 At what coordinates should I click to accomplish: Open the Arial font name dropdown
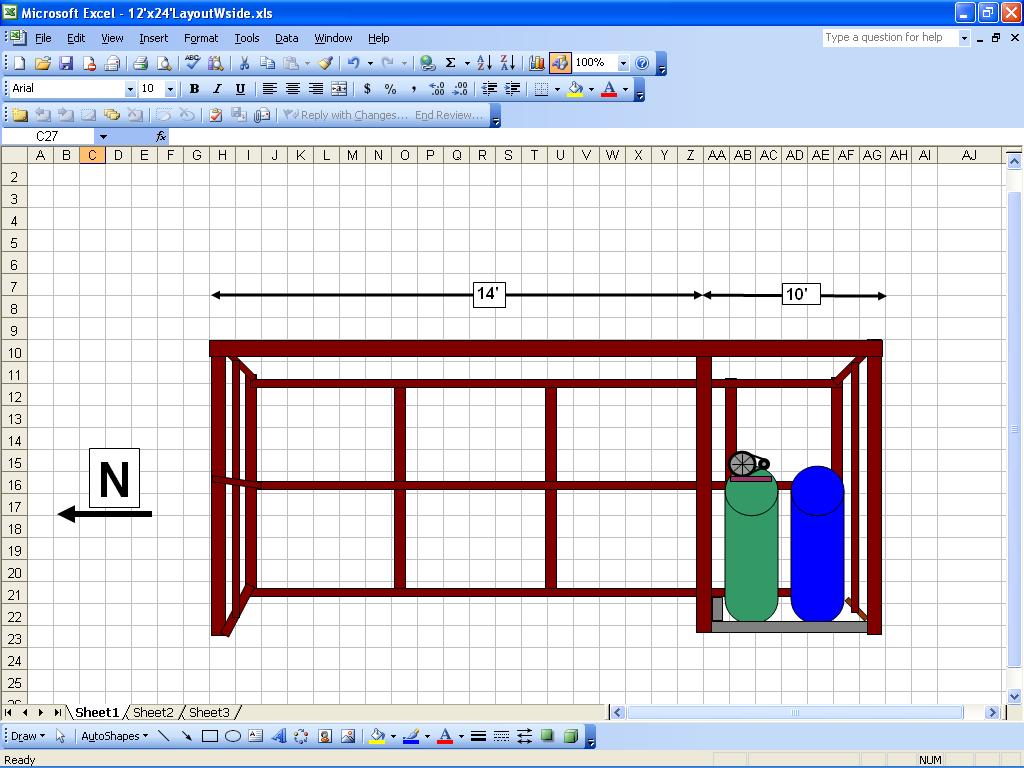(x=129, y=89)
